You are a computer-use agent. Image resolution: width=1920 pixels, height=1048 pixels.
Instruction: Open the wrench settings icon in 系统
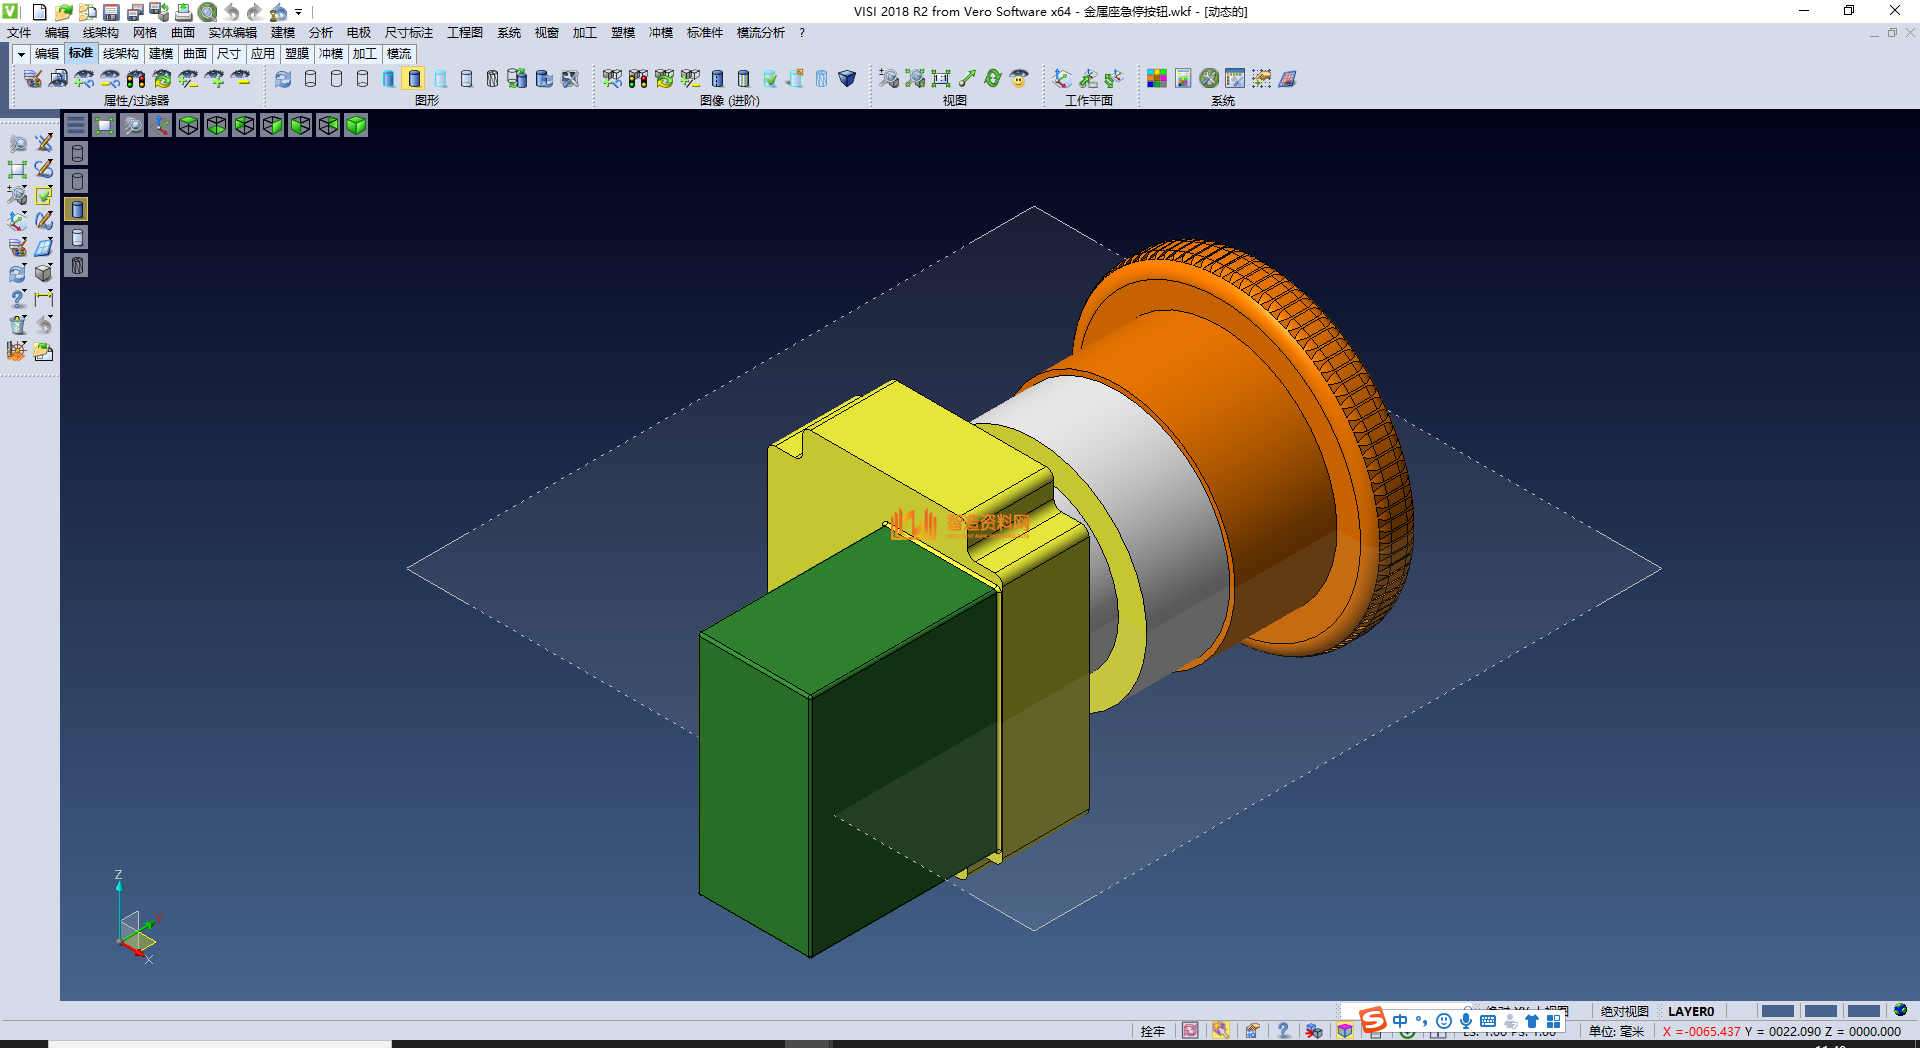1209,79
